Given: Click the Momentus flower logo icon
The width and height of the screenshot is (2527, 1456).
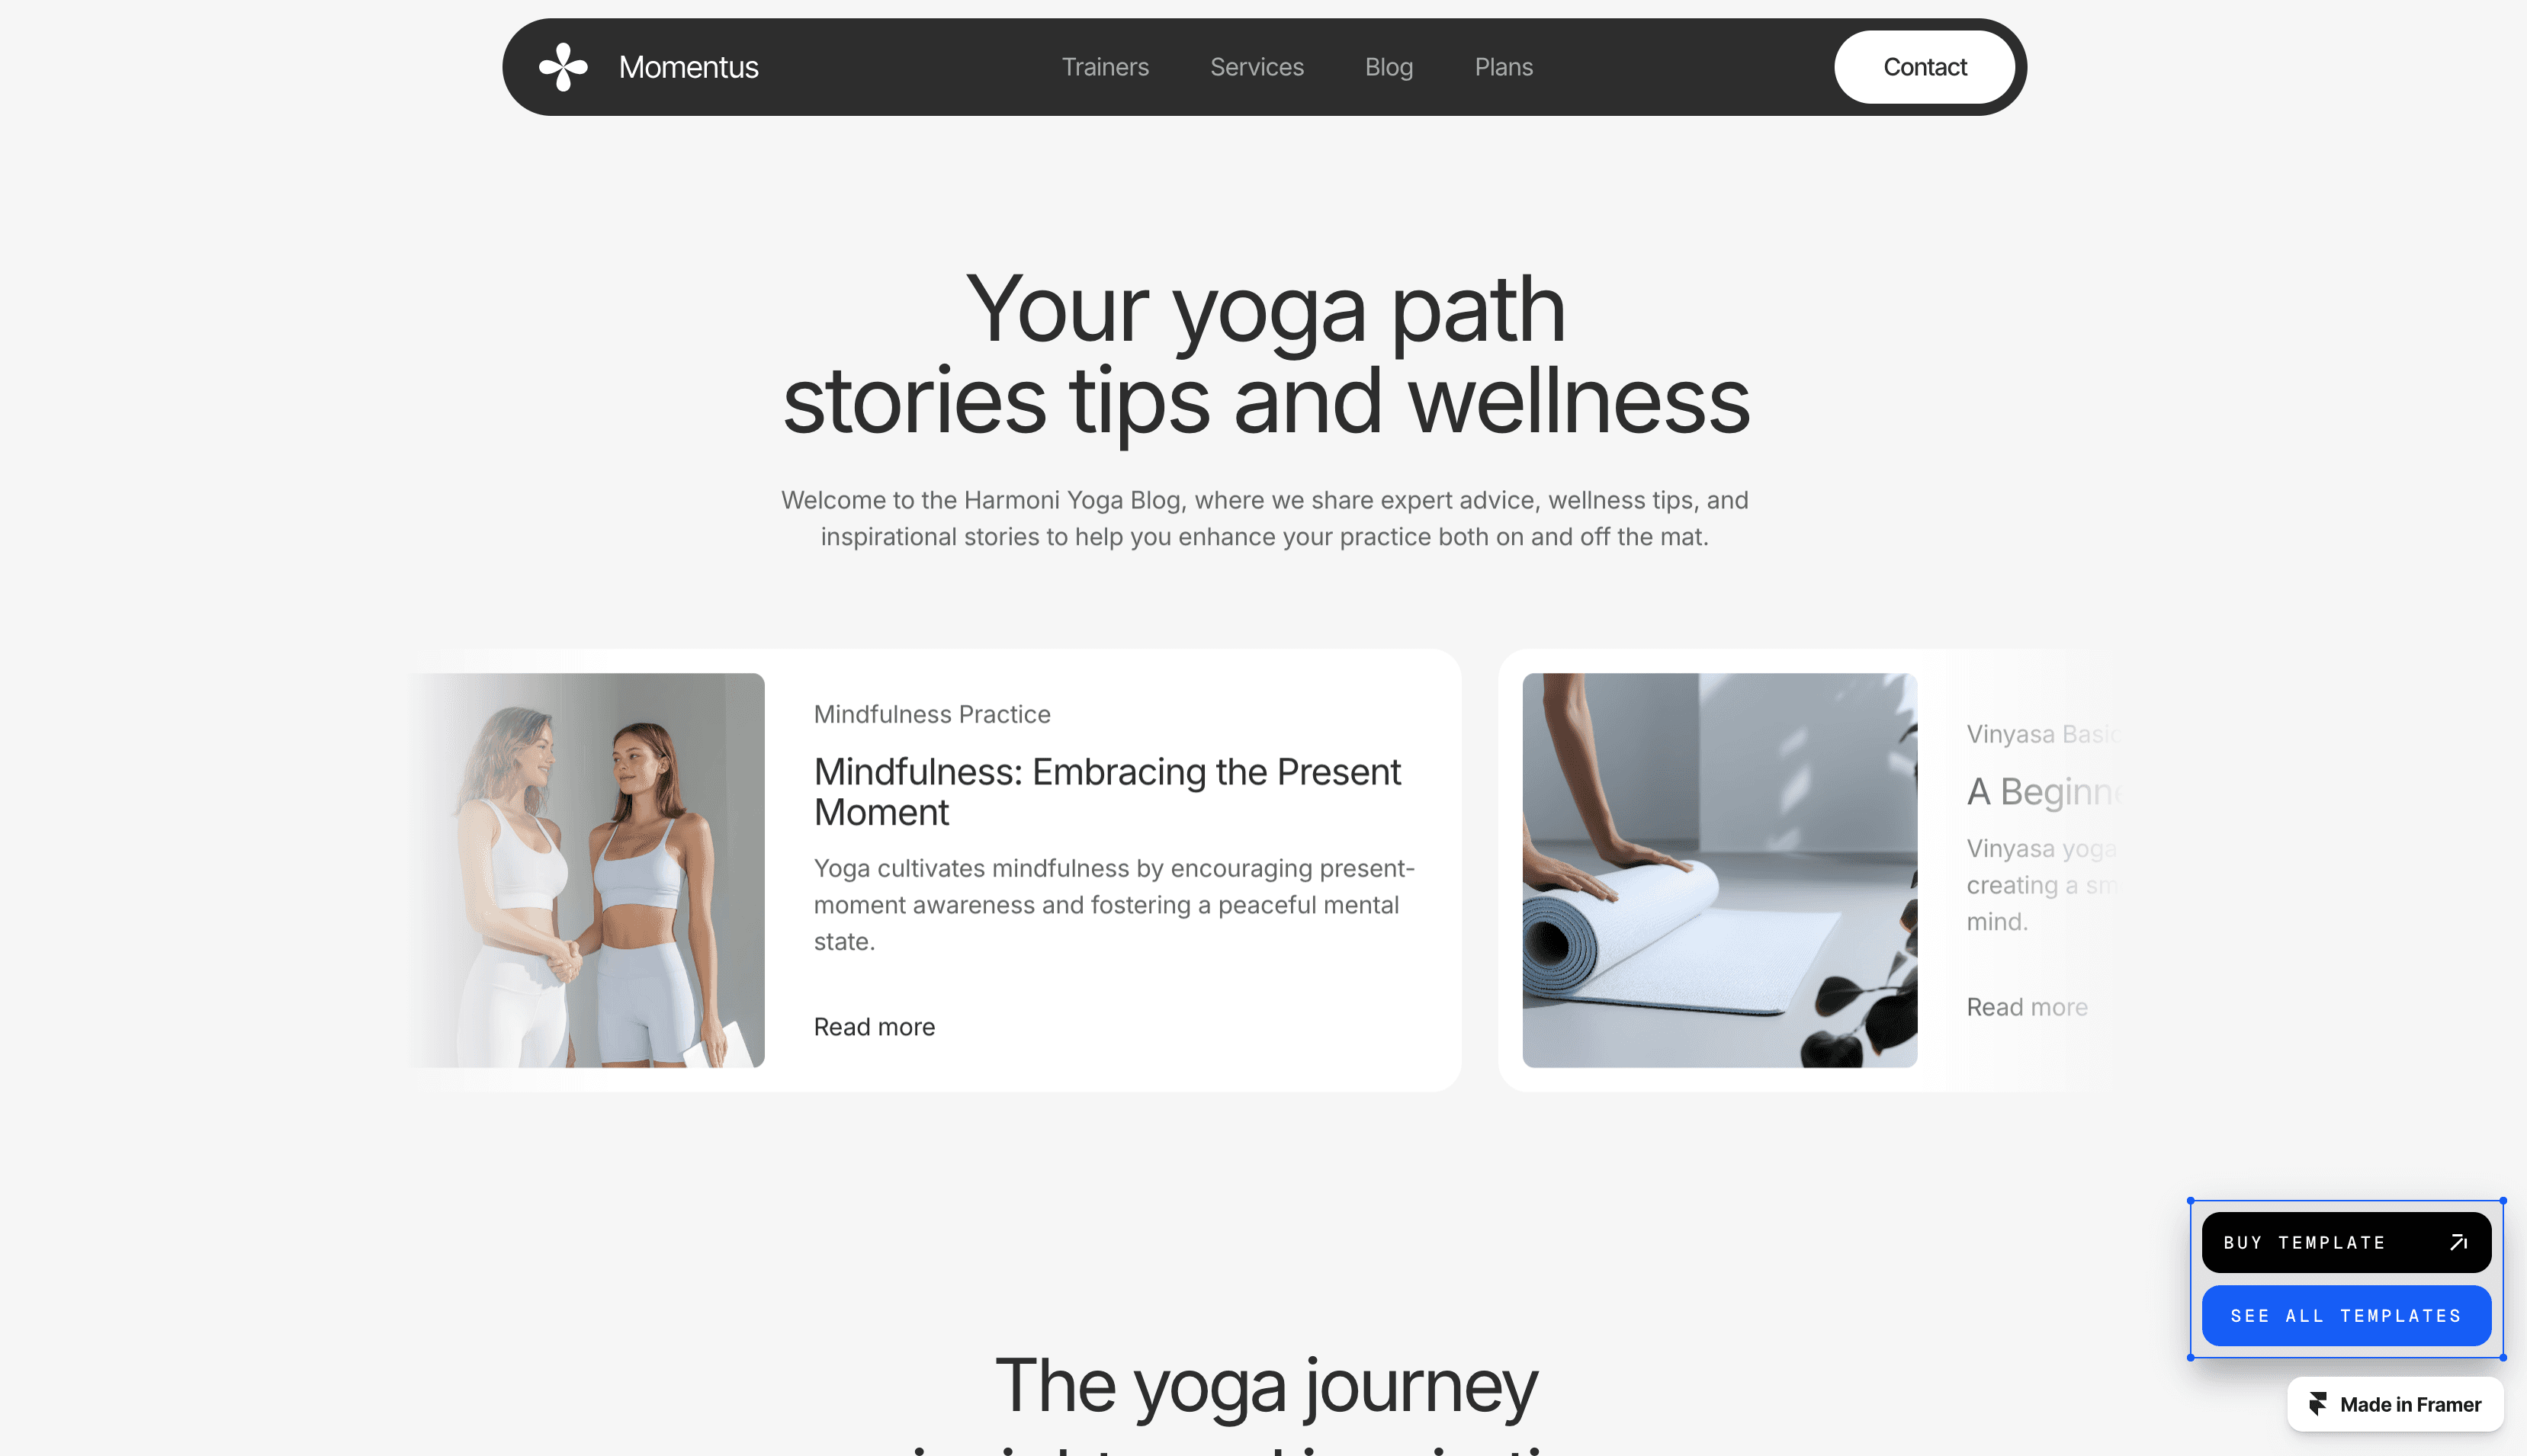Looking at the screenshot, I should tap(564, 67).
